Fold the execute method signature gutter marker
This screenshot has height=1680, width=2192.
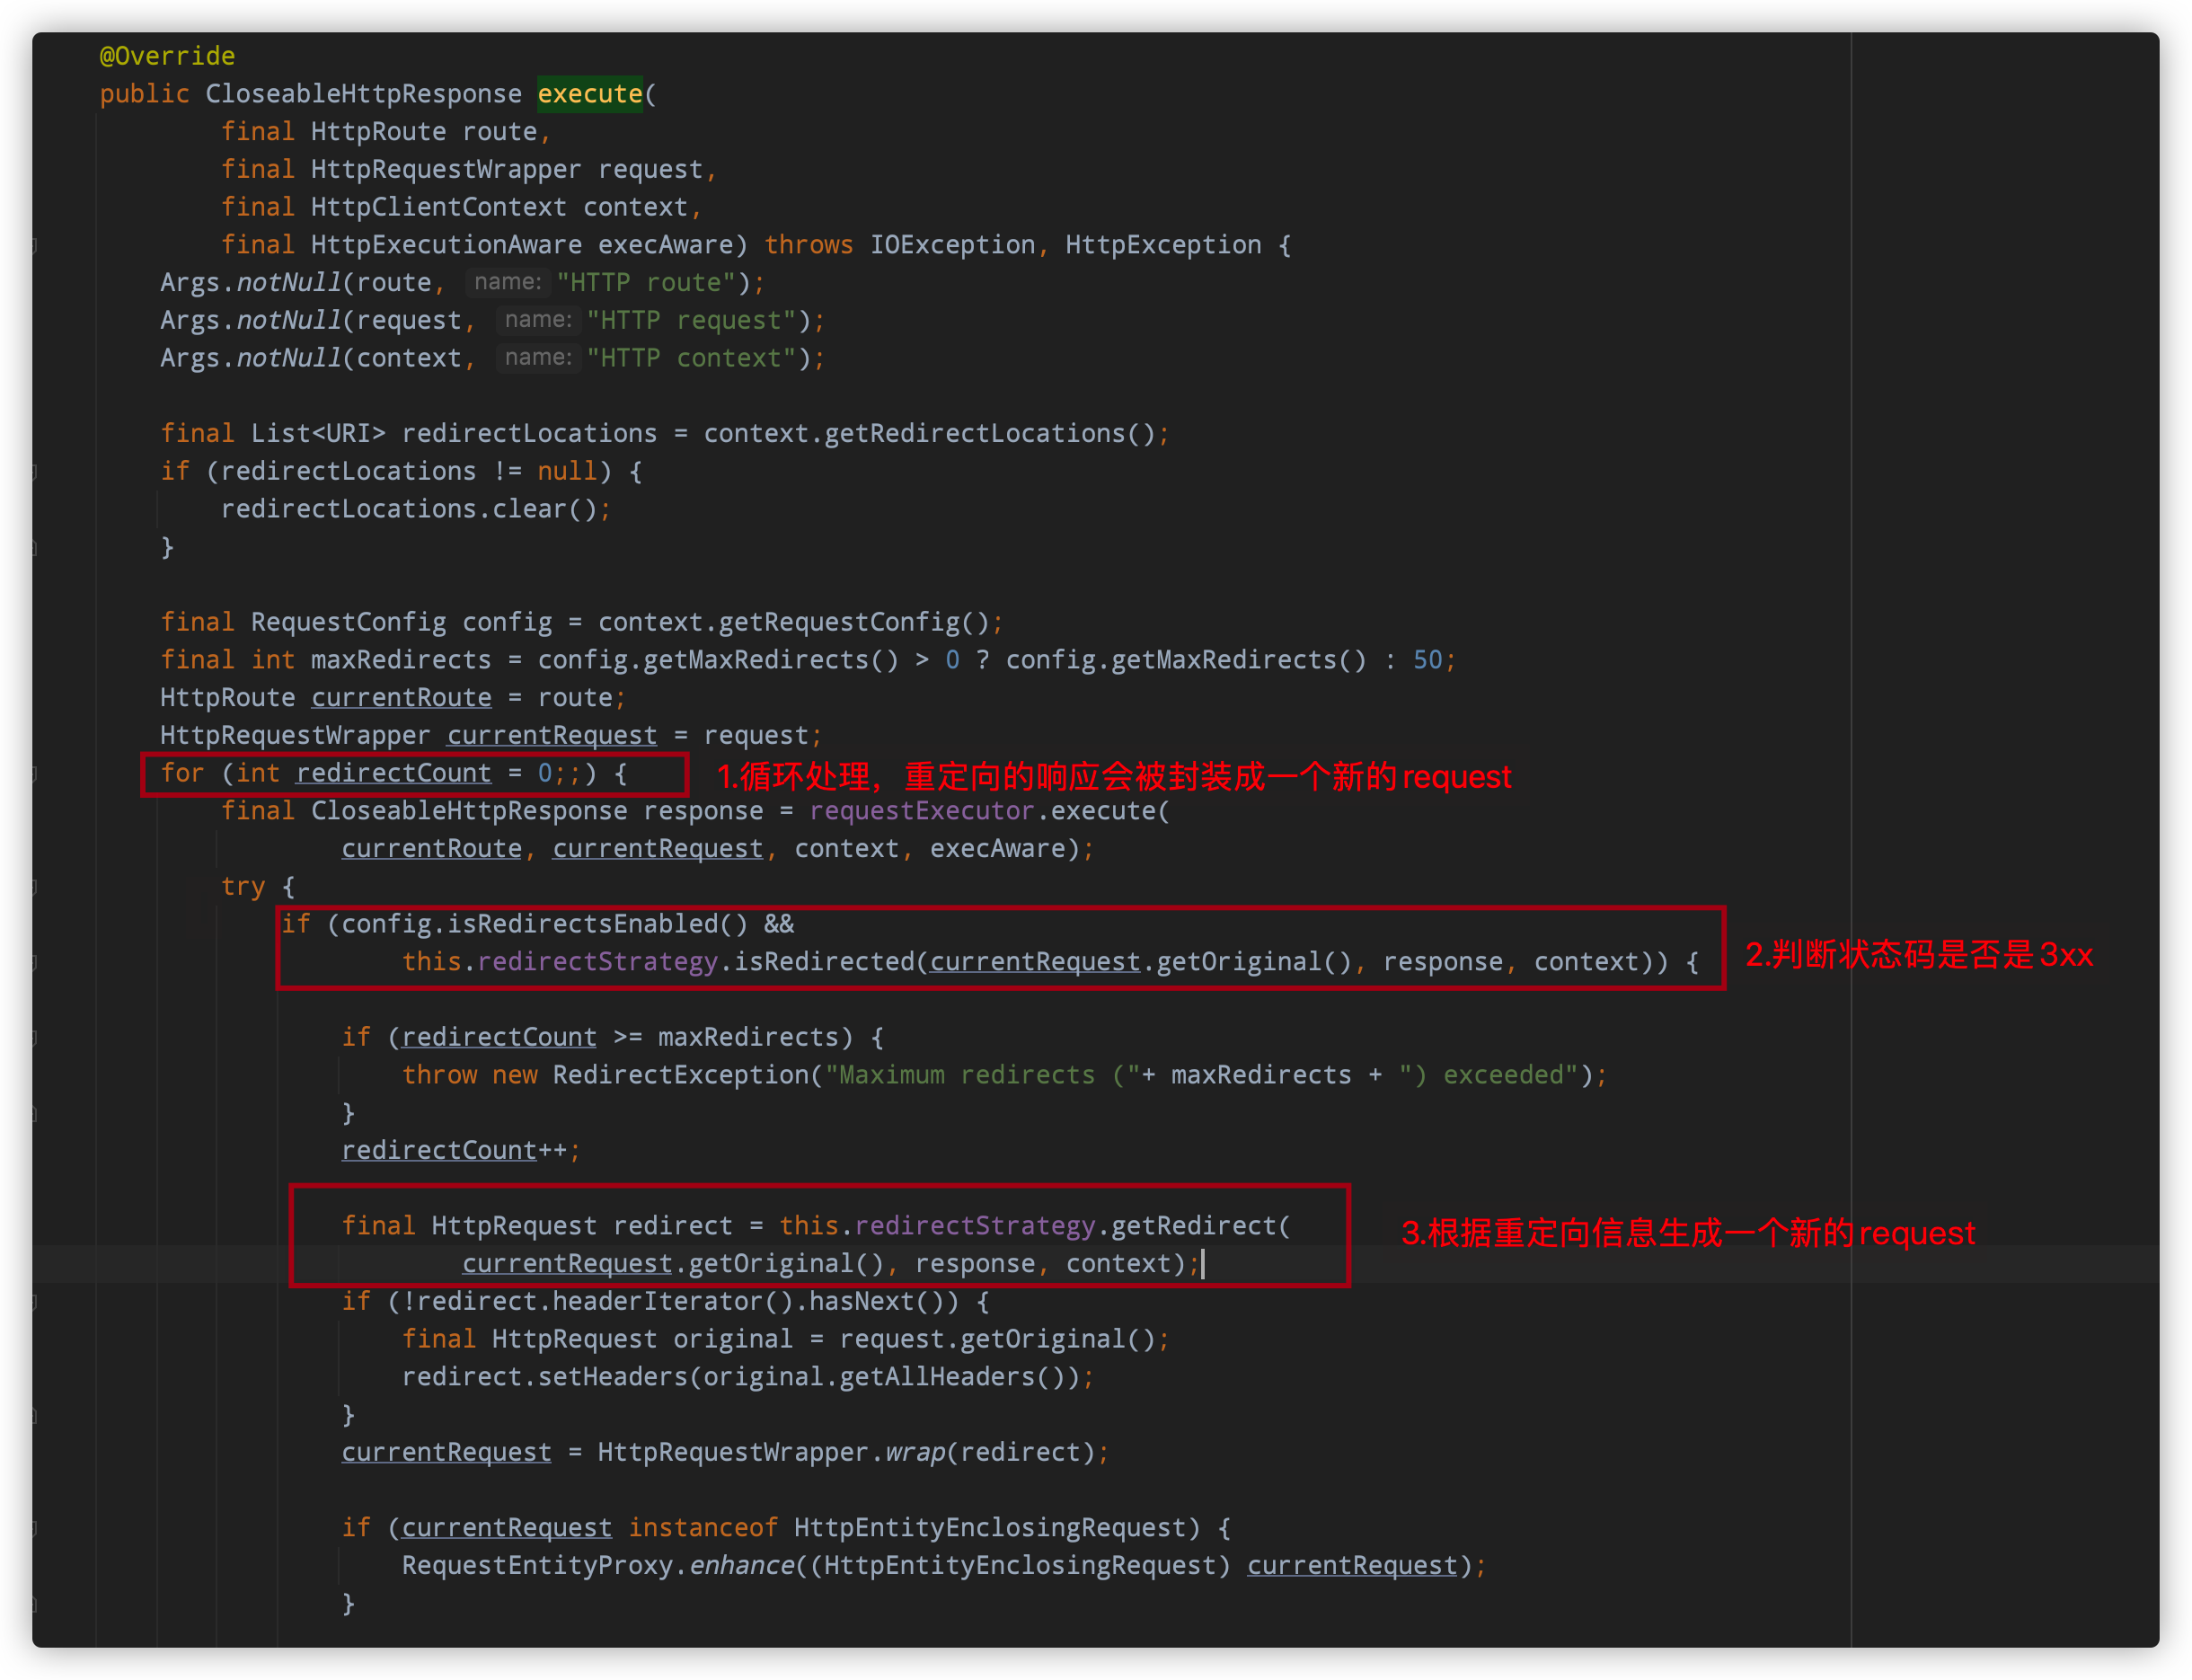tap(35, 245)
